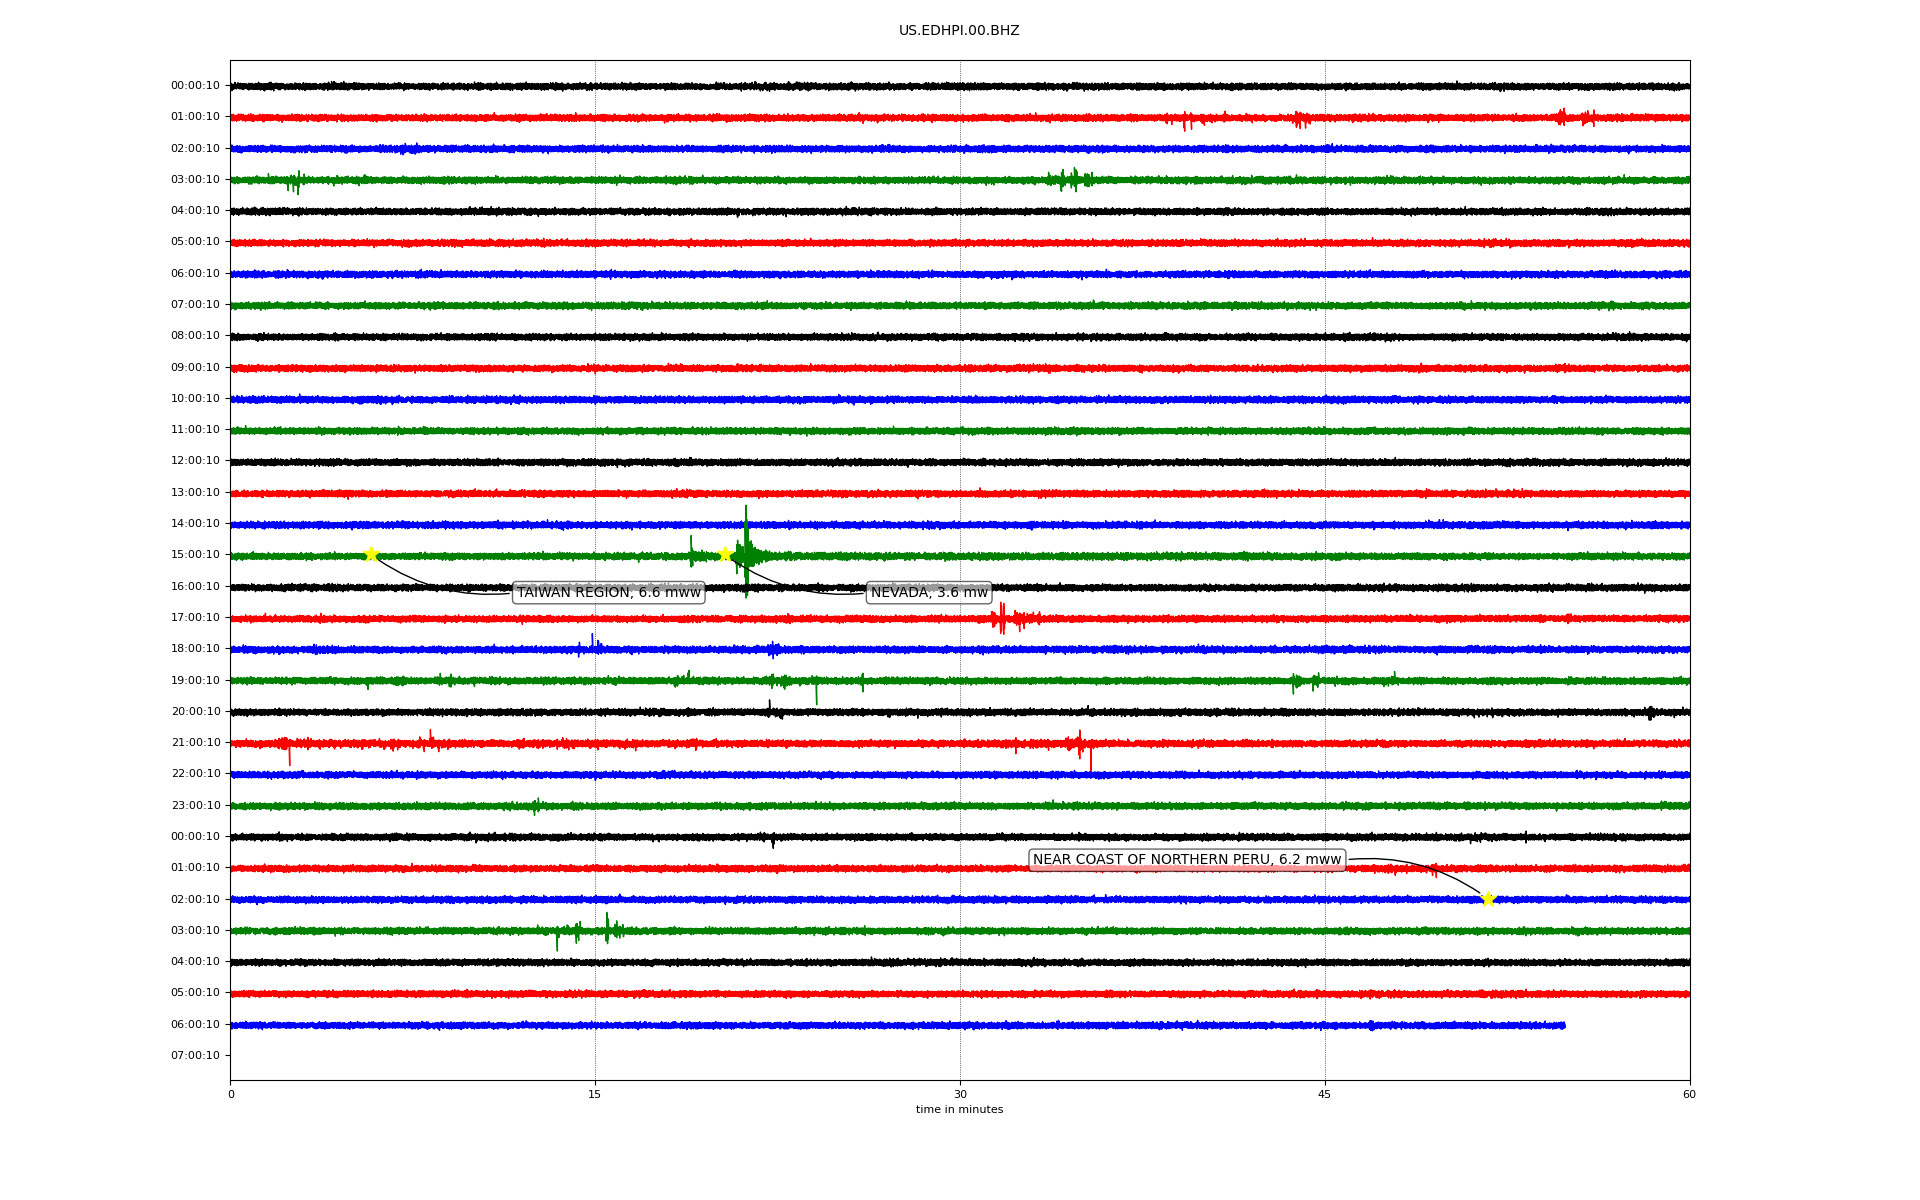The height and width of the screenshot is (1200, 1920).
Task: Click the green burst on second 03:00:10 trace
Action: click(607, 929)
